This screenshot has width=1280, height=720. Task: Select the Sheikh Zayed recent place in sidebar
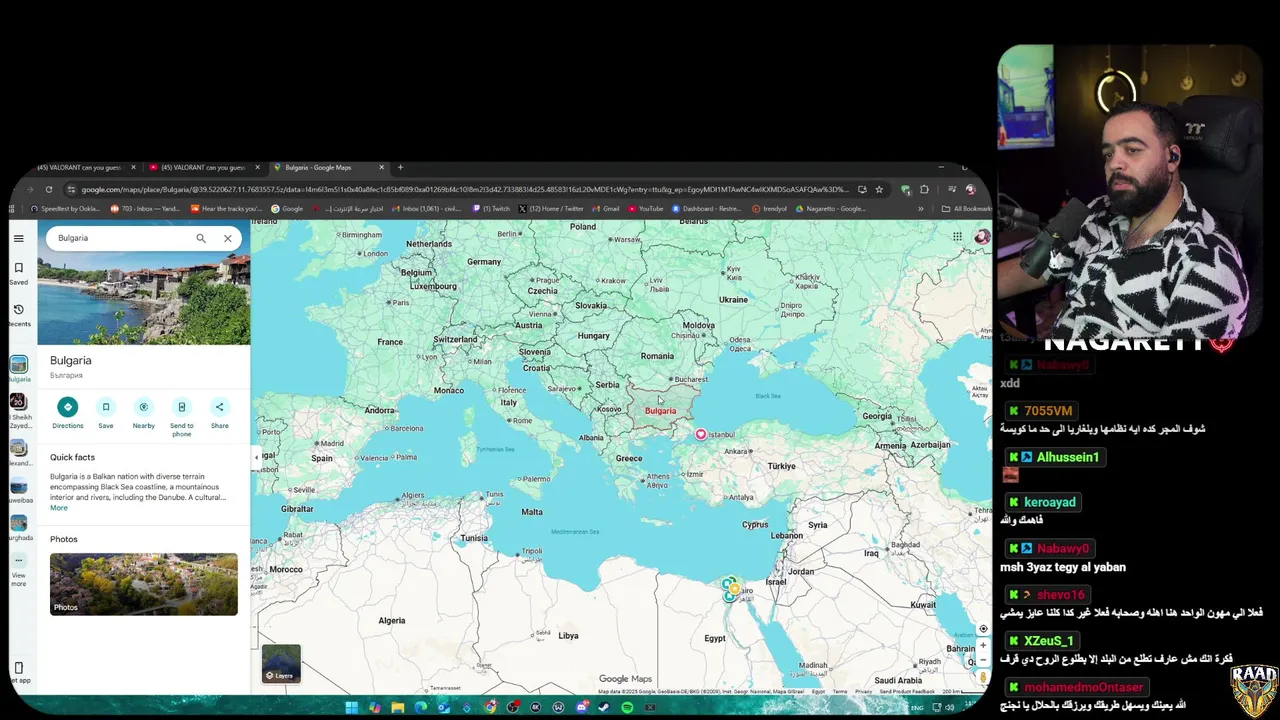[18, 408]
